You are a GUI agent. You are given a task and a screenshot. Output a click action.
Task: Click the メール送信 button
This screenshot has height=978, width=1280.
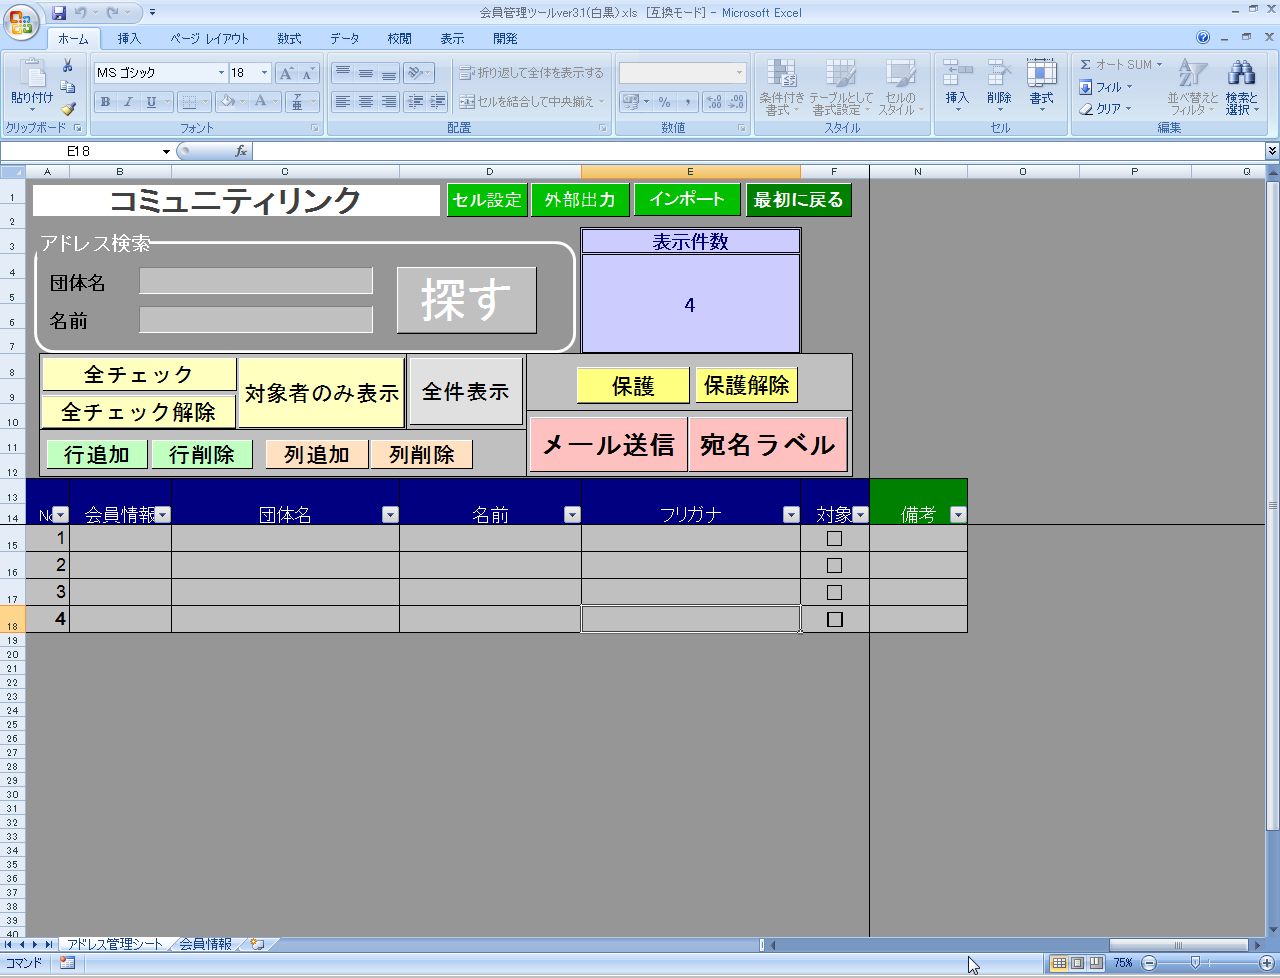click(608, 445)
